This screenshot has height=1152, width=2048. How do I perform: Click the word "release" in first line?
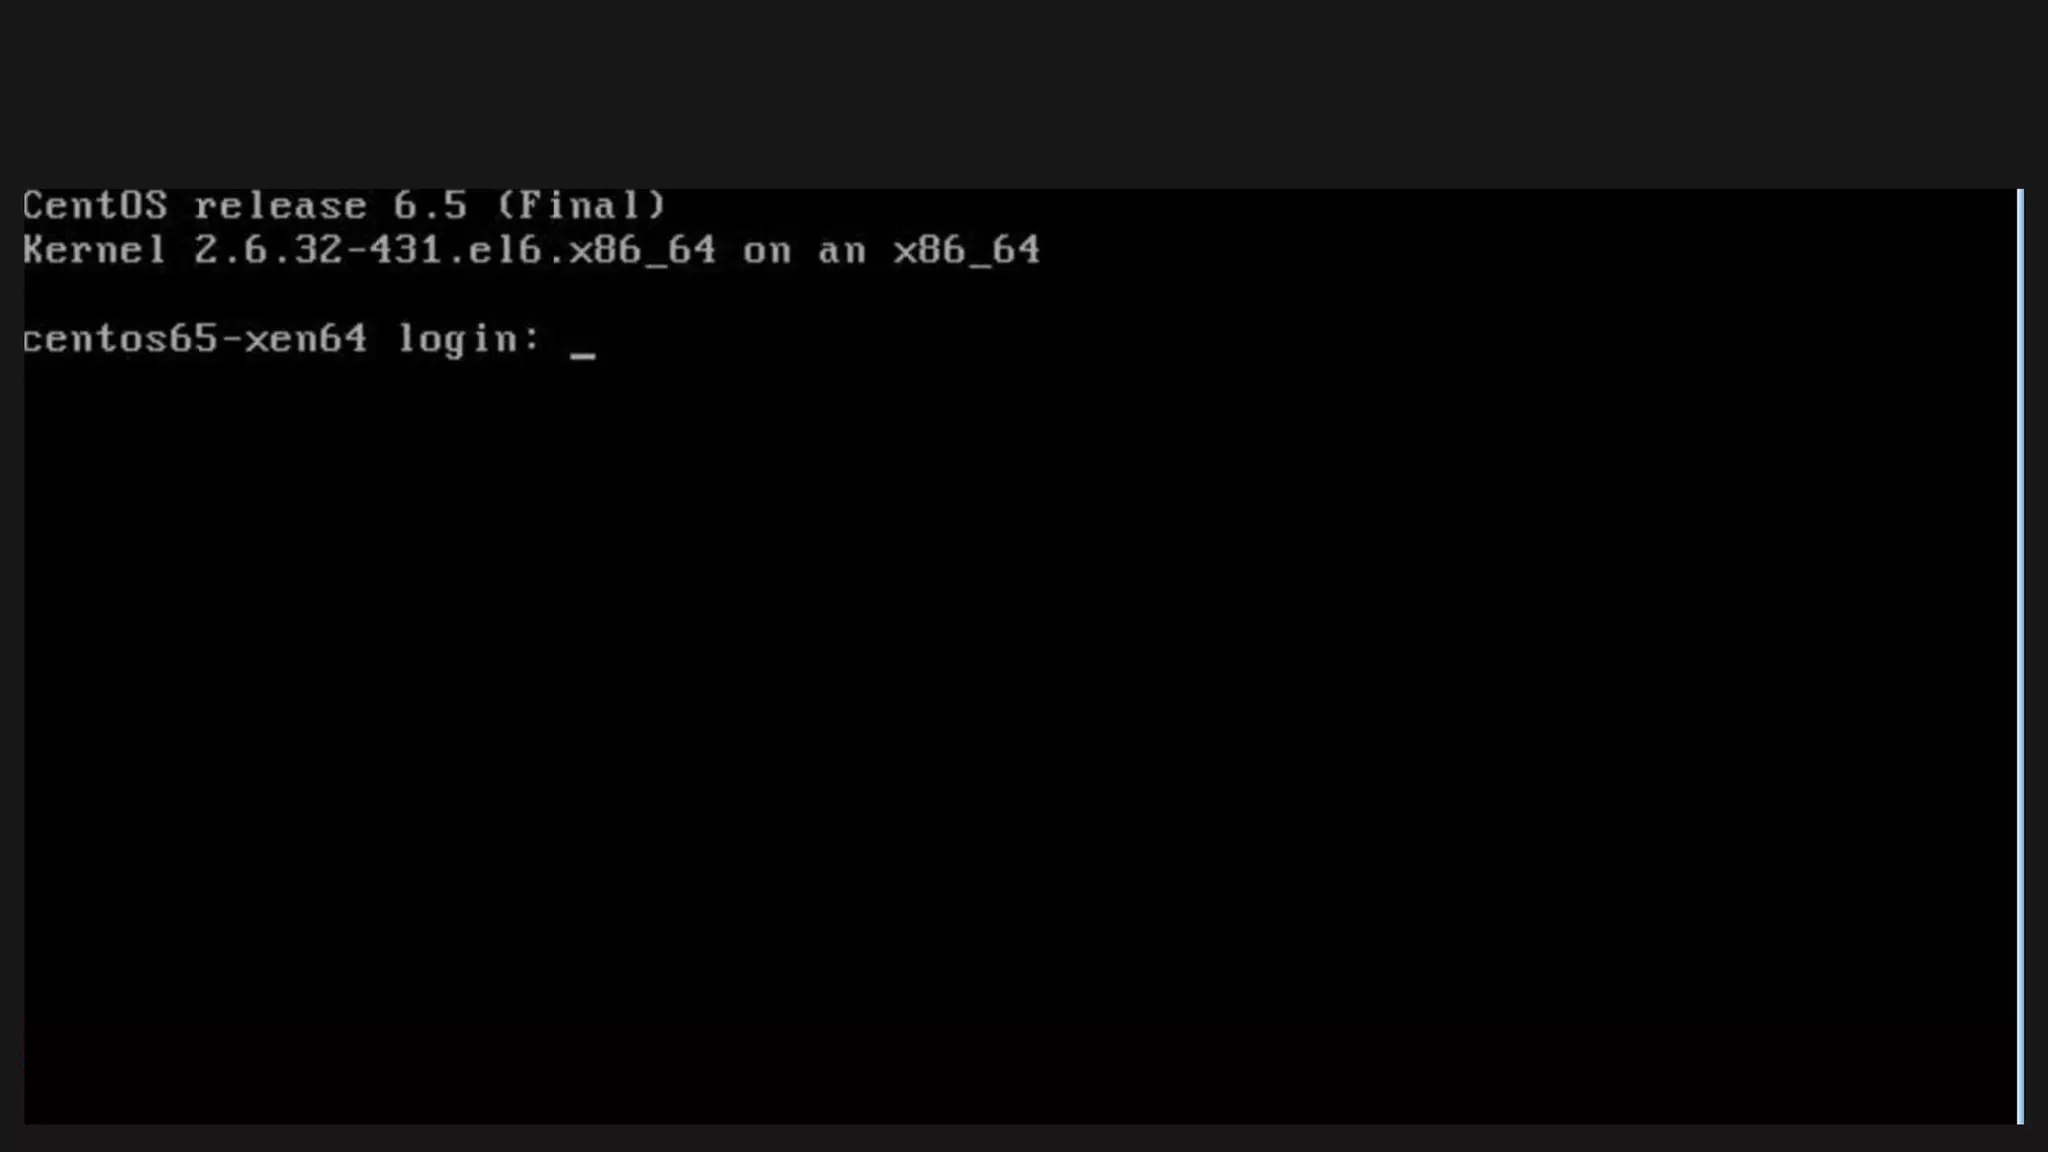pyautogui.click(x=280, y=205)
